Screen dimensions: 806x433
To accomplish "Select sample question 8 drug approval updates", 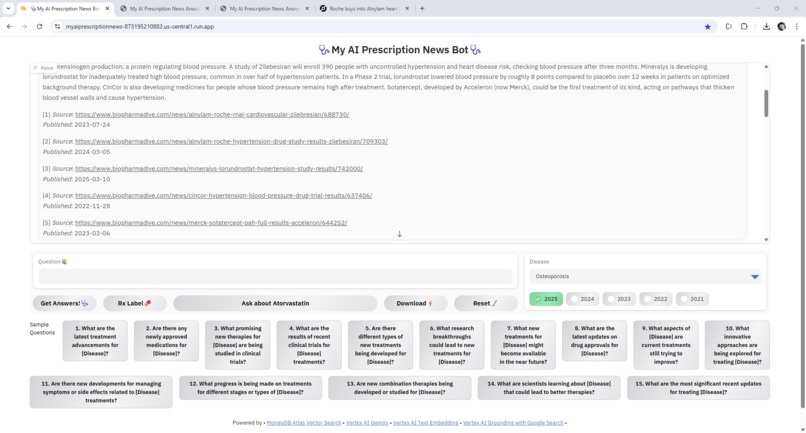I will (x=594, y=340).
